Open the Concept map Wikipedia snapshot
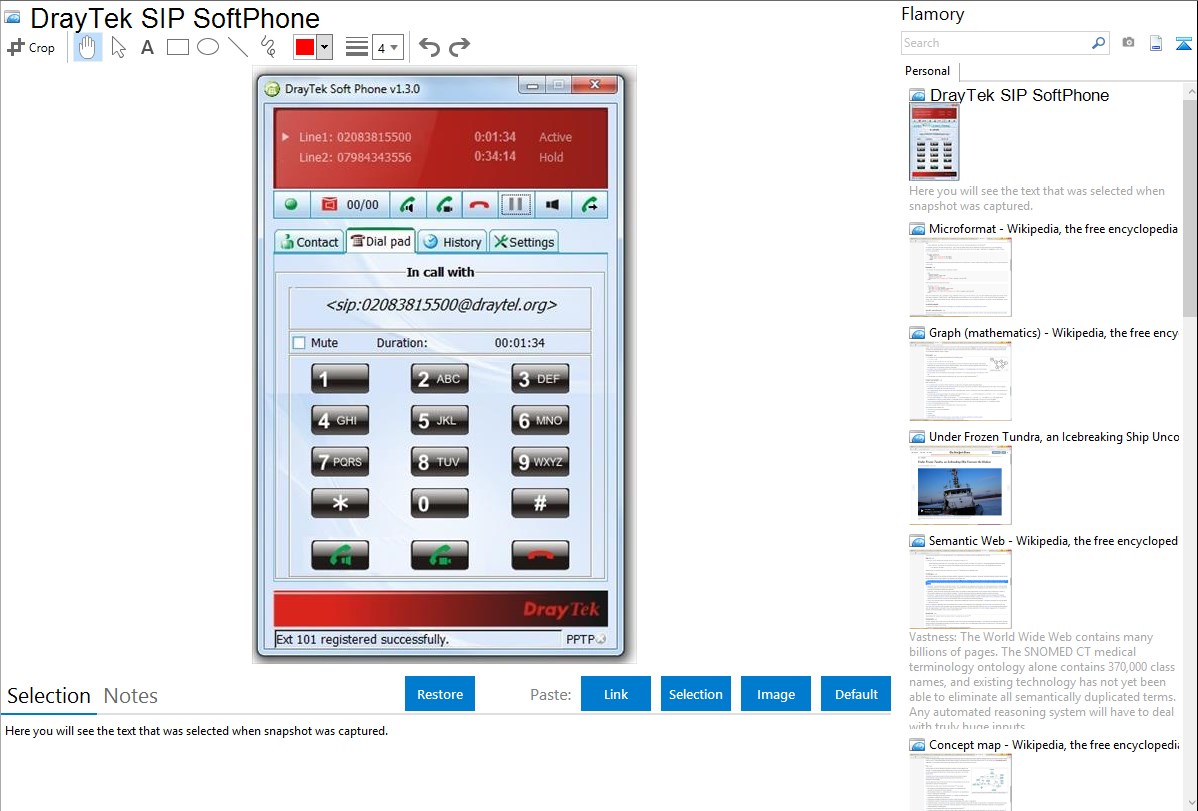 pyautogui.click(x=960, y=781)
